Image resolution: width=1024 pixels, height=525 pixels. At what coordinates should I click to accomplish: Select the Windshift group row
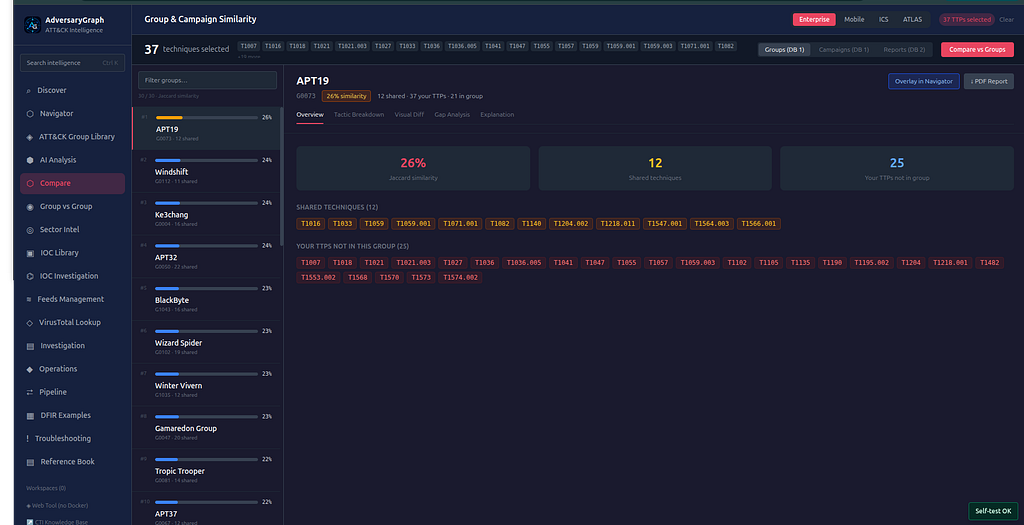click(206, 171)
